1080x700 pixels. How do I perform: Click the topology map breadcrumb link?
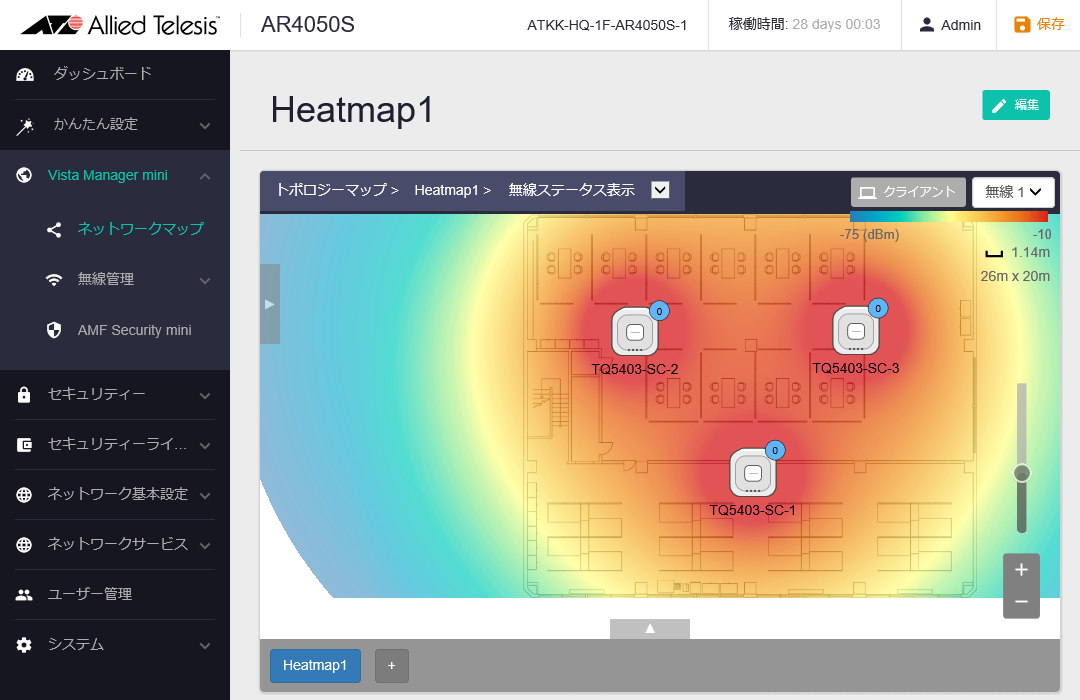tap(336, 190)
